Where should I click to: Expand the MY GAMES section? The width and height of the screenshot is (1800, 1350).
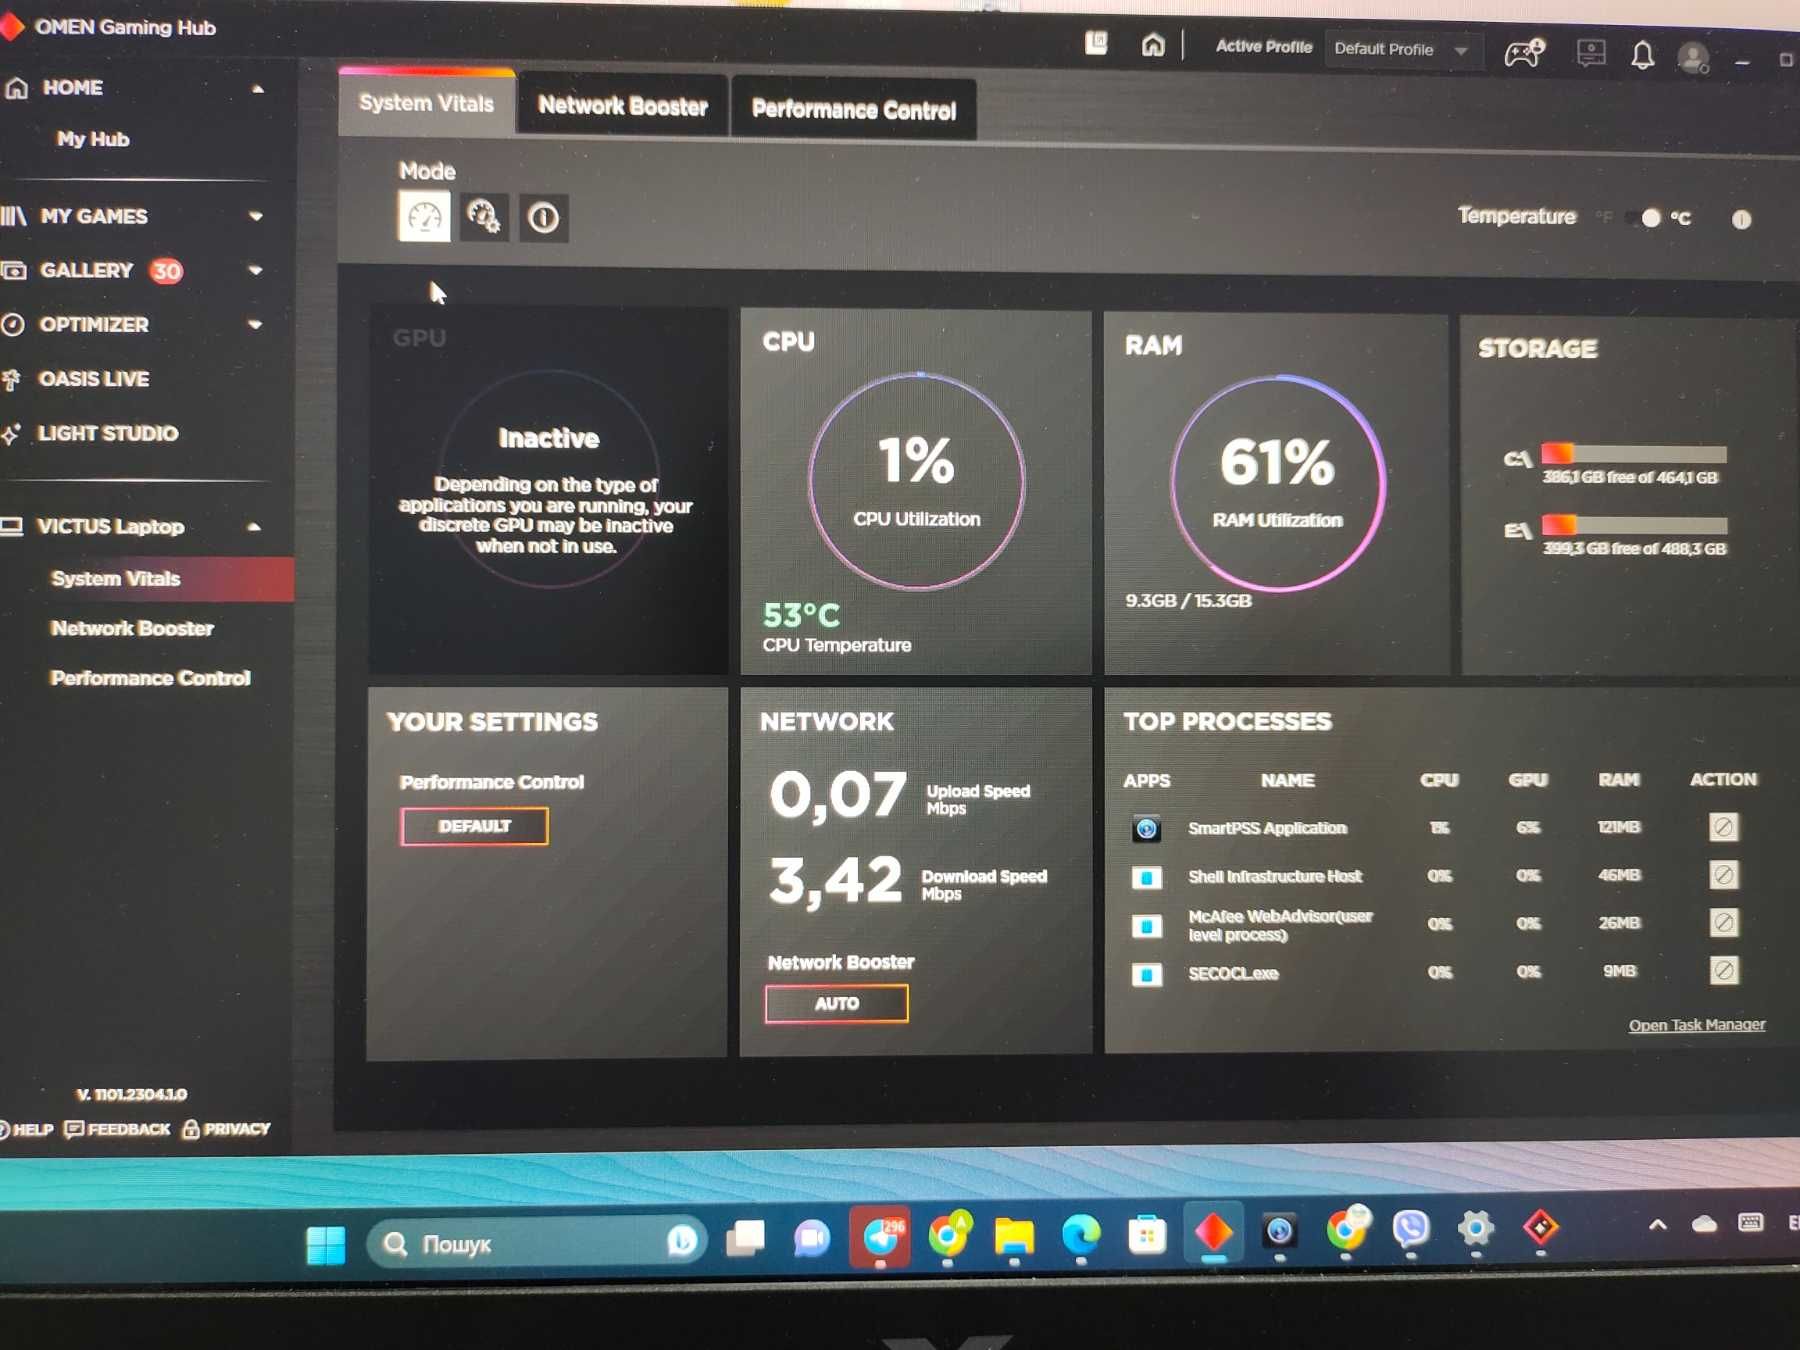(x=256, y=216)
